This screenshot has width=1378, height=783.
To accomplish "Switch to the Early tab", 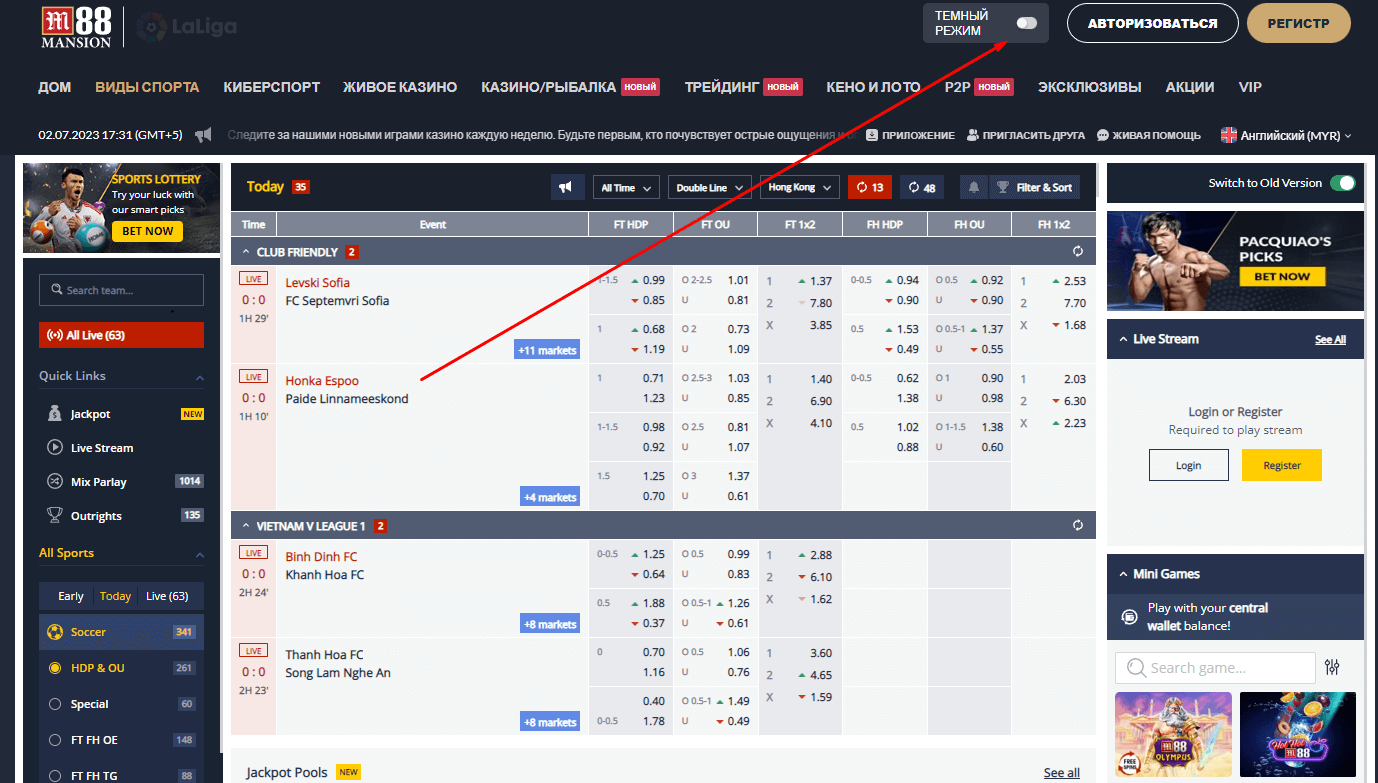I will point(71,596).
